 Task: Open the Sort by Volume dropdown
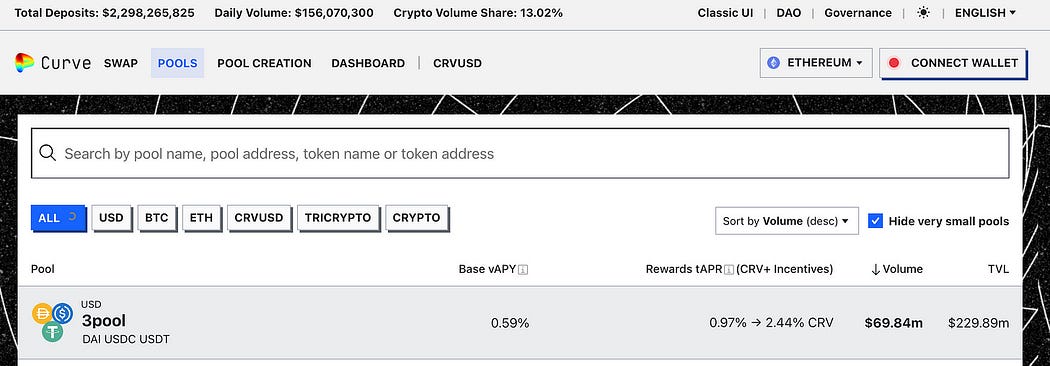(786, 221)
